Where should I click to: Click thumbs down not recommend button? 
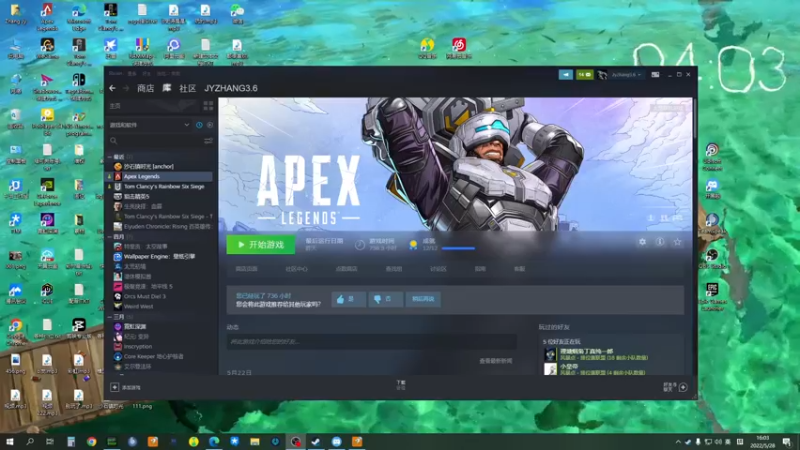coord(385,299)
